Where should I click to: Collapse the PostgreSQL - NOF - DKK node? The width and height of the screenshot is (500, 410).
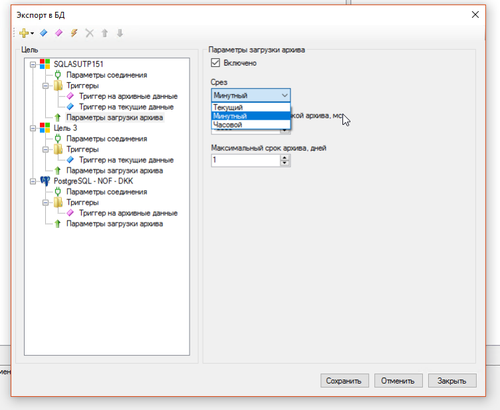[x=33, y=181]
